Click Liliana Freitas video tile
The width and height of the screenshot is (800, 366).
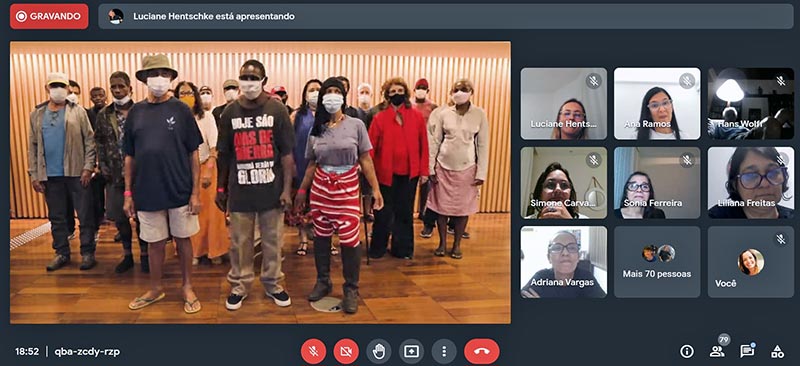point(751,183)
